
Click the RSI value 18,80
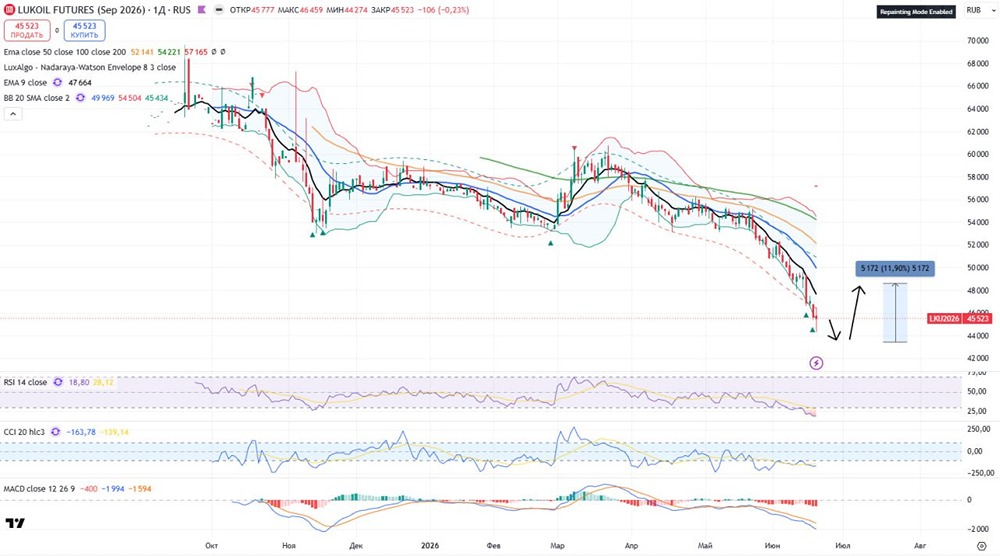[79, 382]
